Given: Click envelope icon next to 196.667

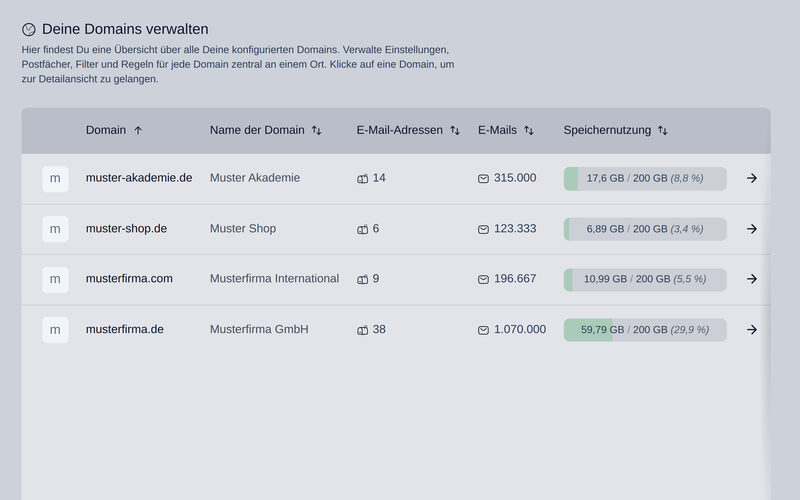Looking at the screenshot, I should point(483,280).
